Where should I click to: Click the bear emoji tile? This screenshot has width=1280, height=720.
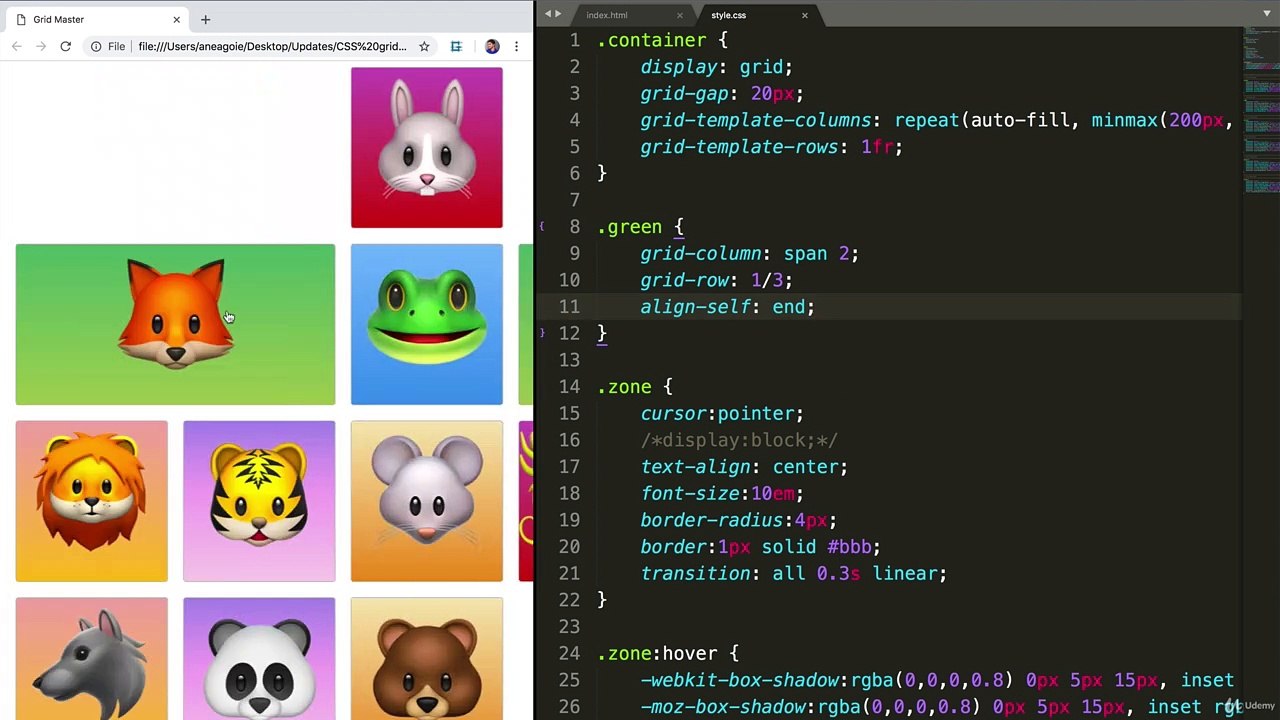427,659
